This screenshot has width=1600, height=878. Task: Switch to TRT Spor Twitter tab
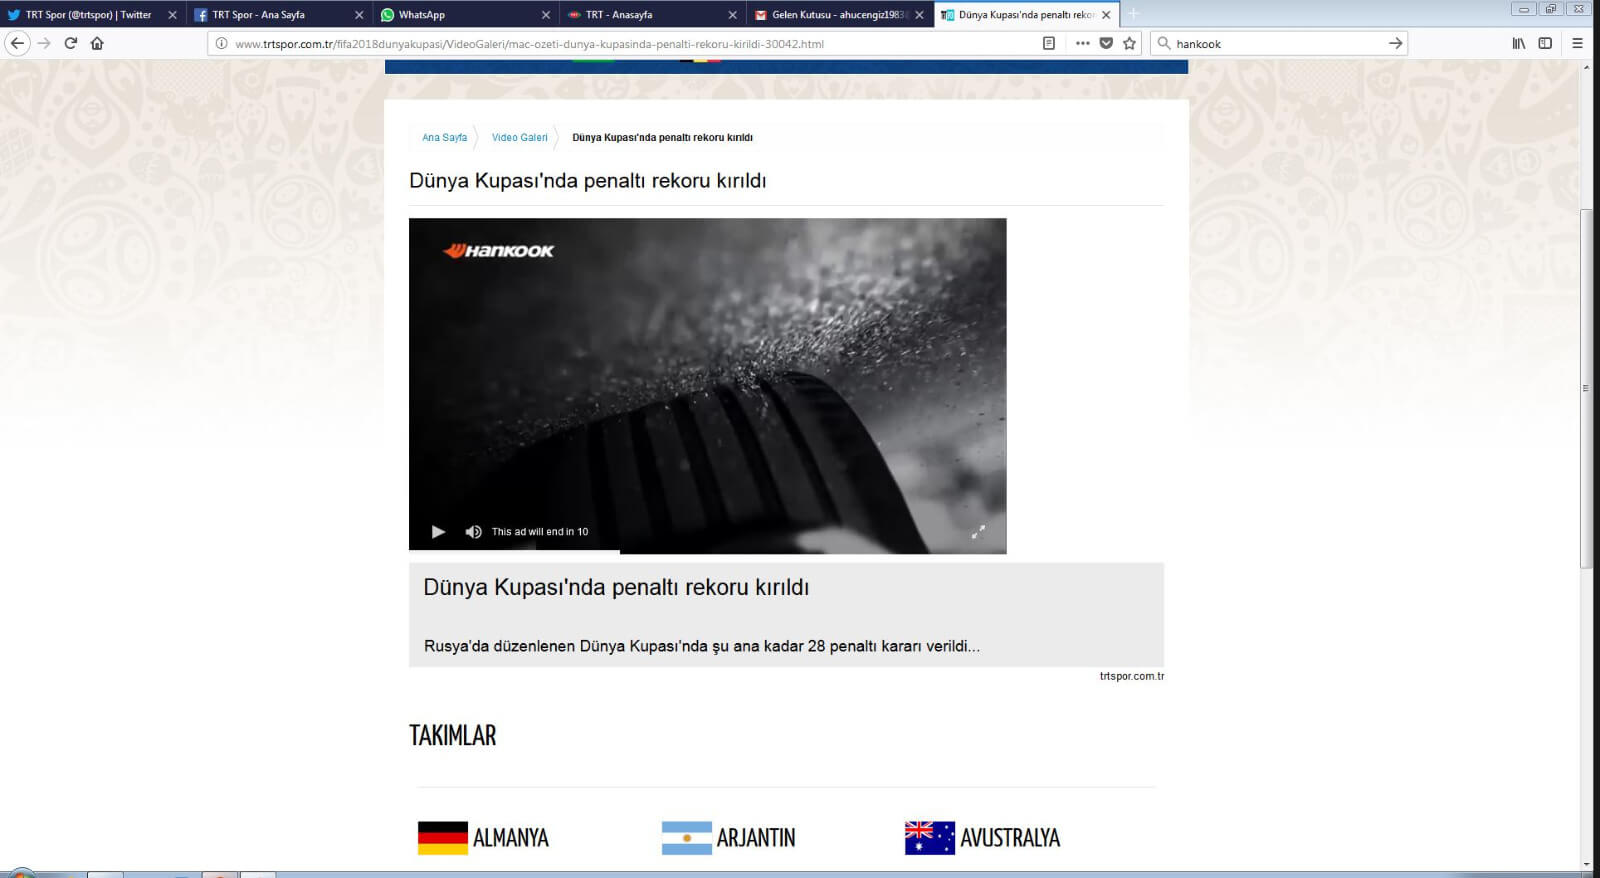(88, 15)
